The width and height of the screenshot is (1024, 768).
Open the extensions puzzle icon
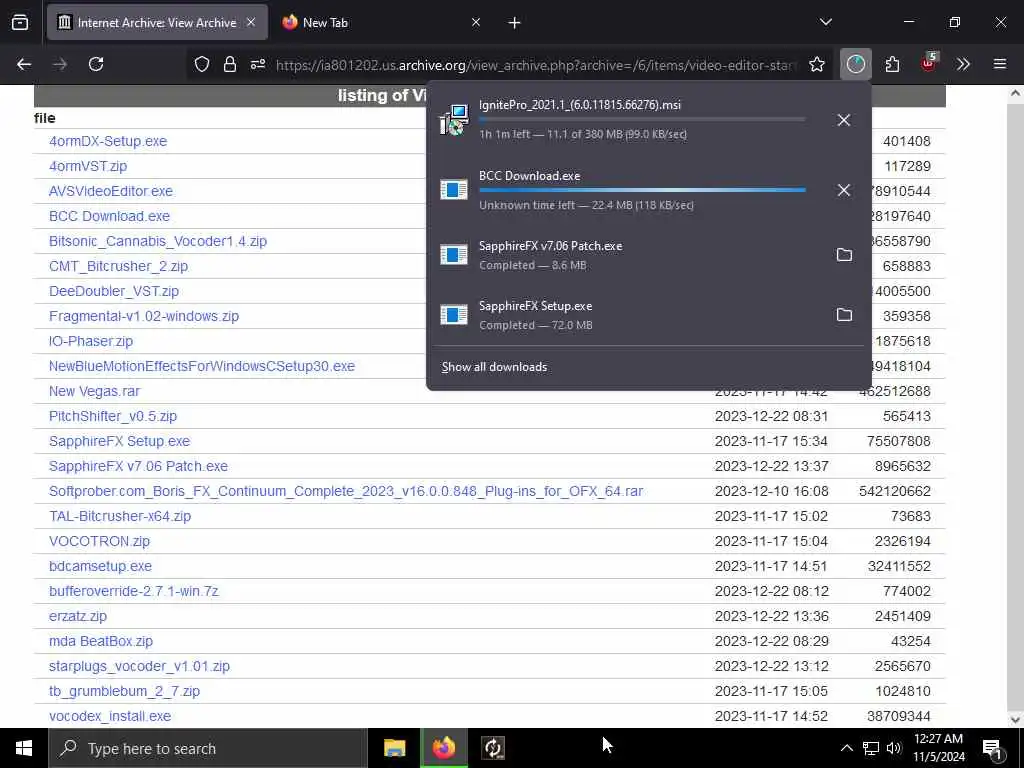pos(892,64)
